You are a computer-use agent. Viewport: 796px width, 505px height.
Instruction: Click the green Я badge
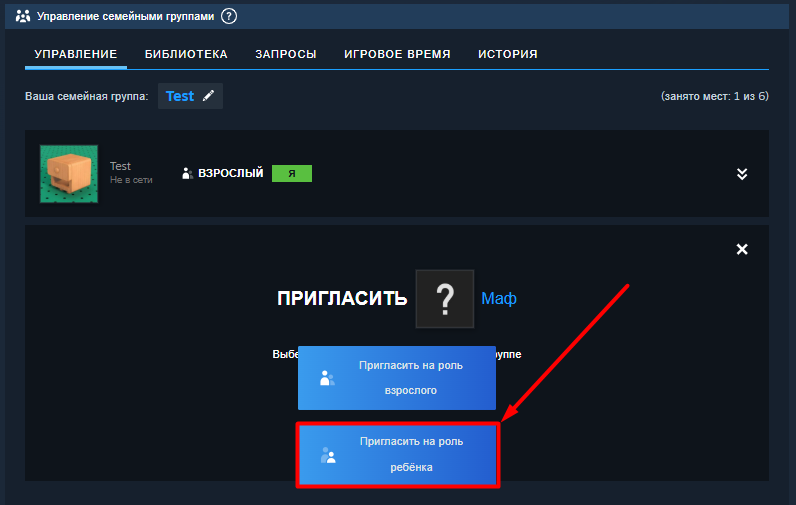292,173
